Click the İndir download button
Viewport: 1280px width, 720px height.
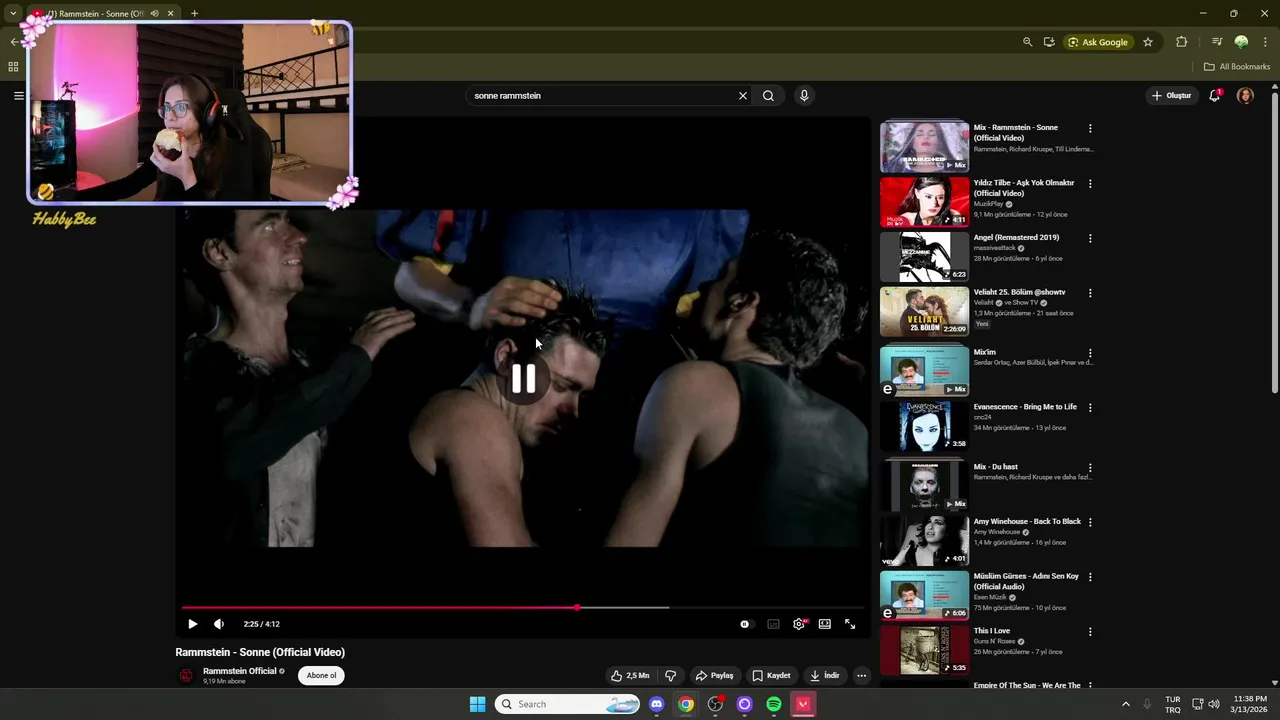(x=824, y=676)
